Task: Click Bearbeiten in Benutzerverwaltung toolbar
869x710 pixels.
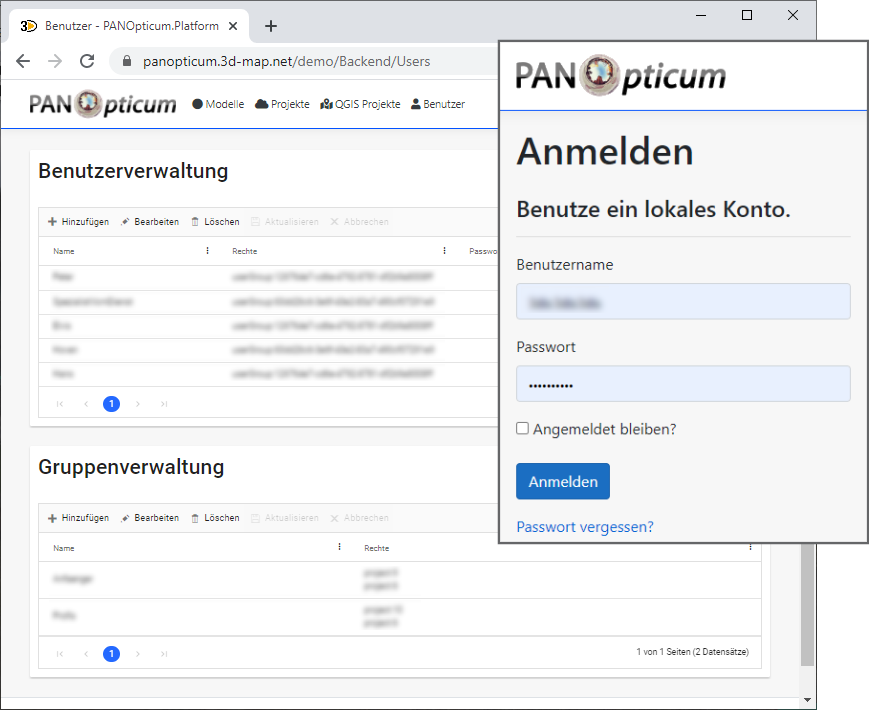Action: point(150,222)
